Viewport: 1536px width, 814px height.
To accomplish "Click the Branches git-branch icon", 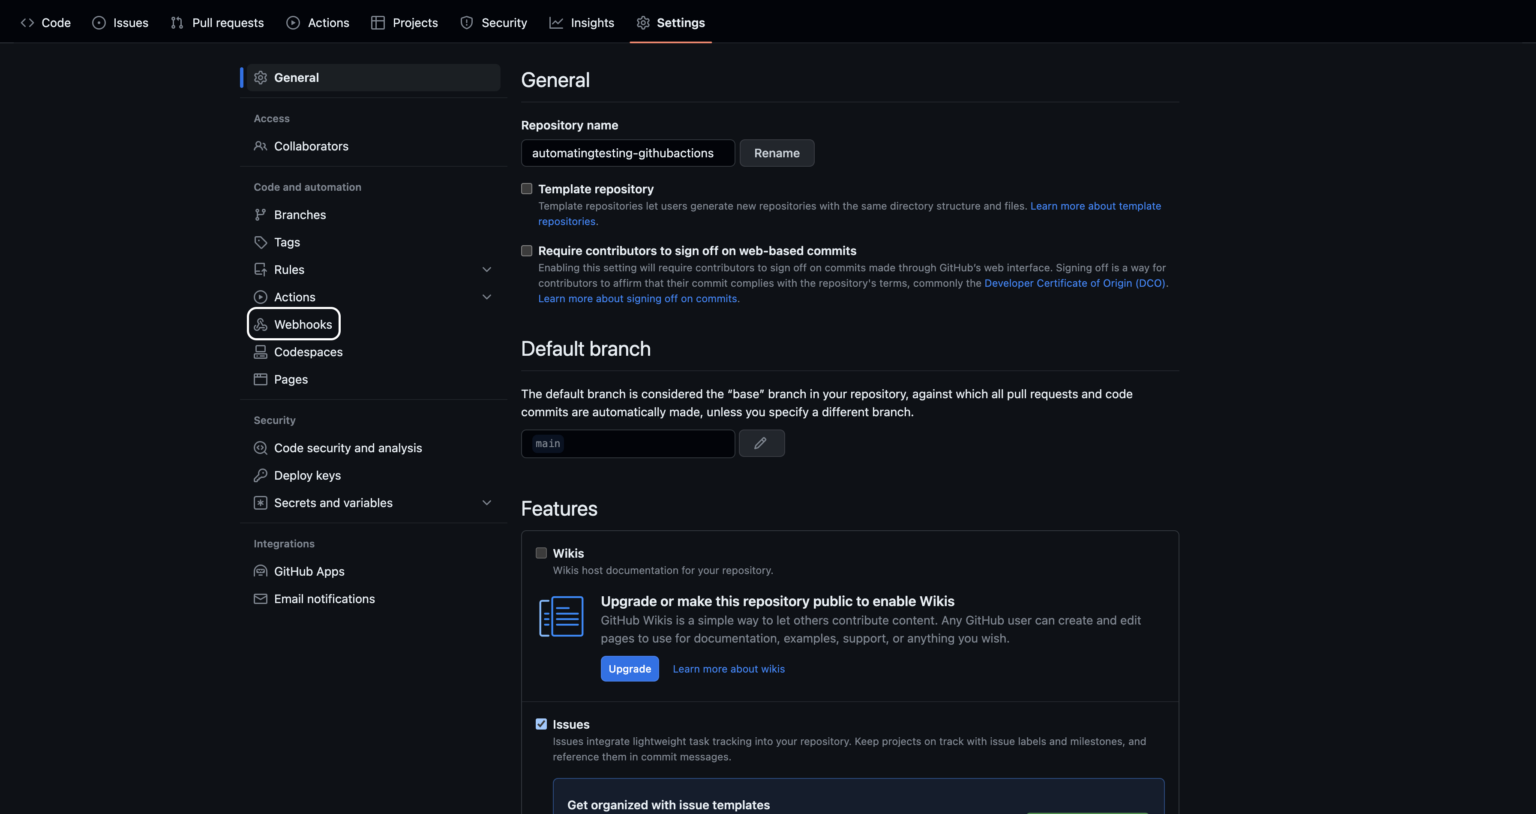I will click(261, 215).
